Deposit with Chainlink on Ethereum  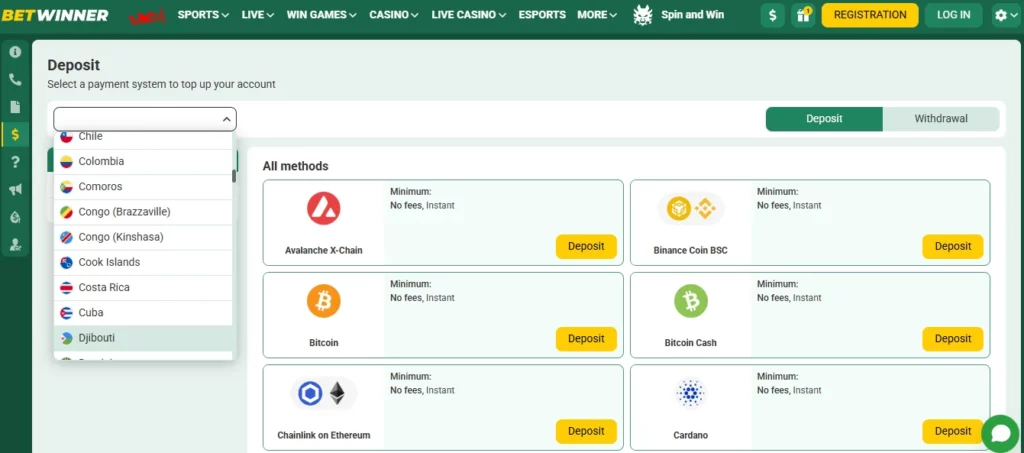click(586, 431)
